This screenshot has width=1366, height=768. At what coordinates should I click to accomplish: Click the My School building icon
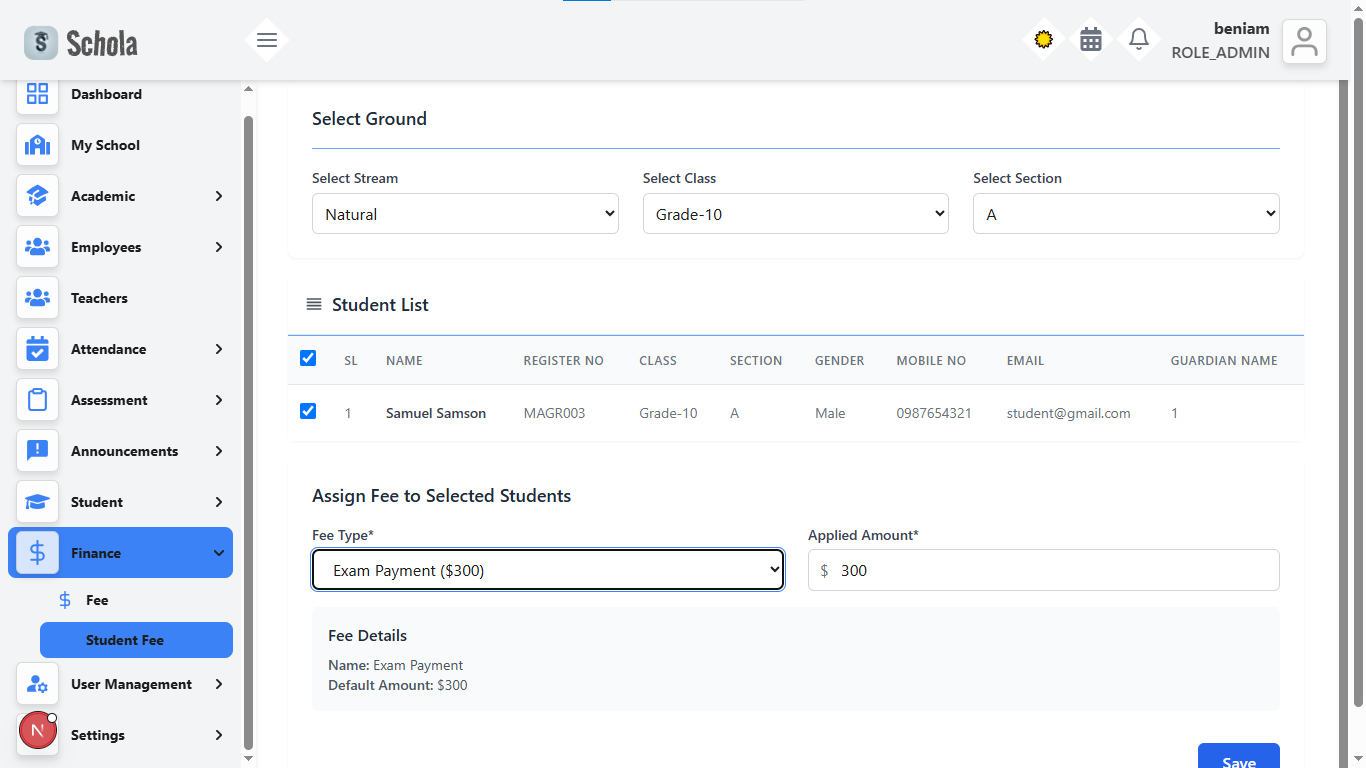[x=37, y=145]
